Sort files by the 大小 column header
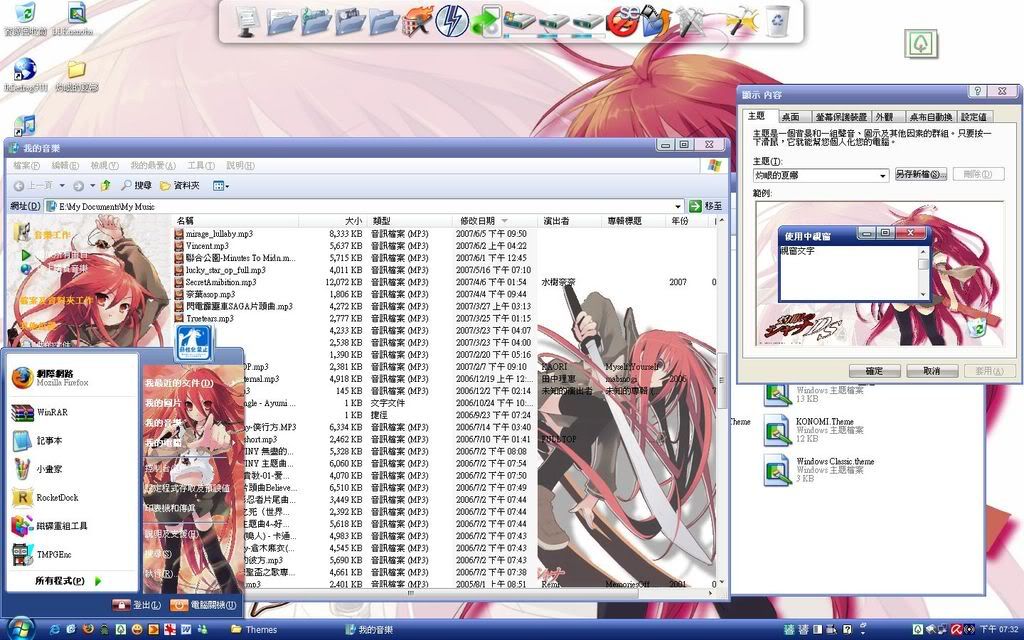Image resolution: width=1024 pixels, height=640 pixels. coord(333,221)
